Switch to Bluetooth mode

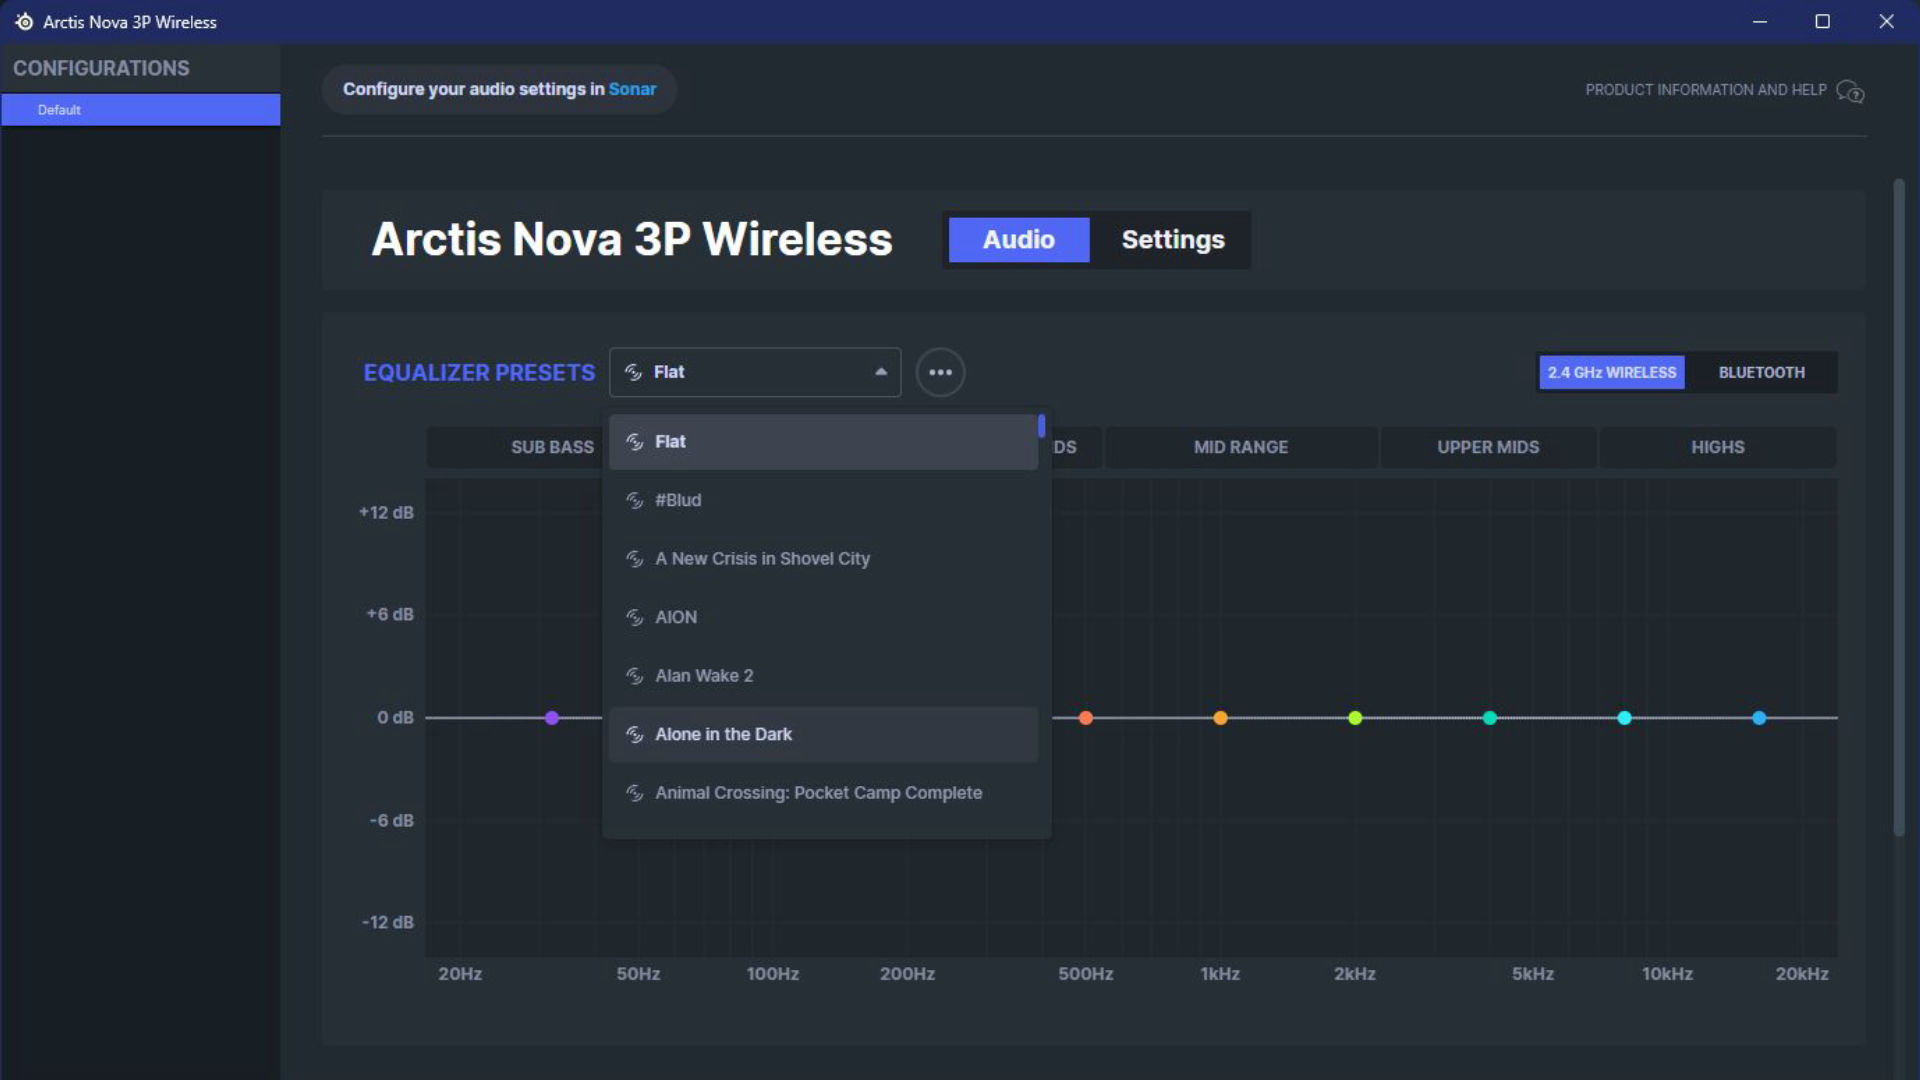(1761, 372)
